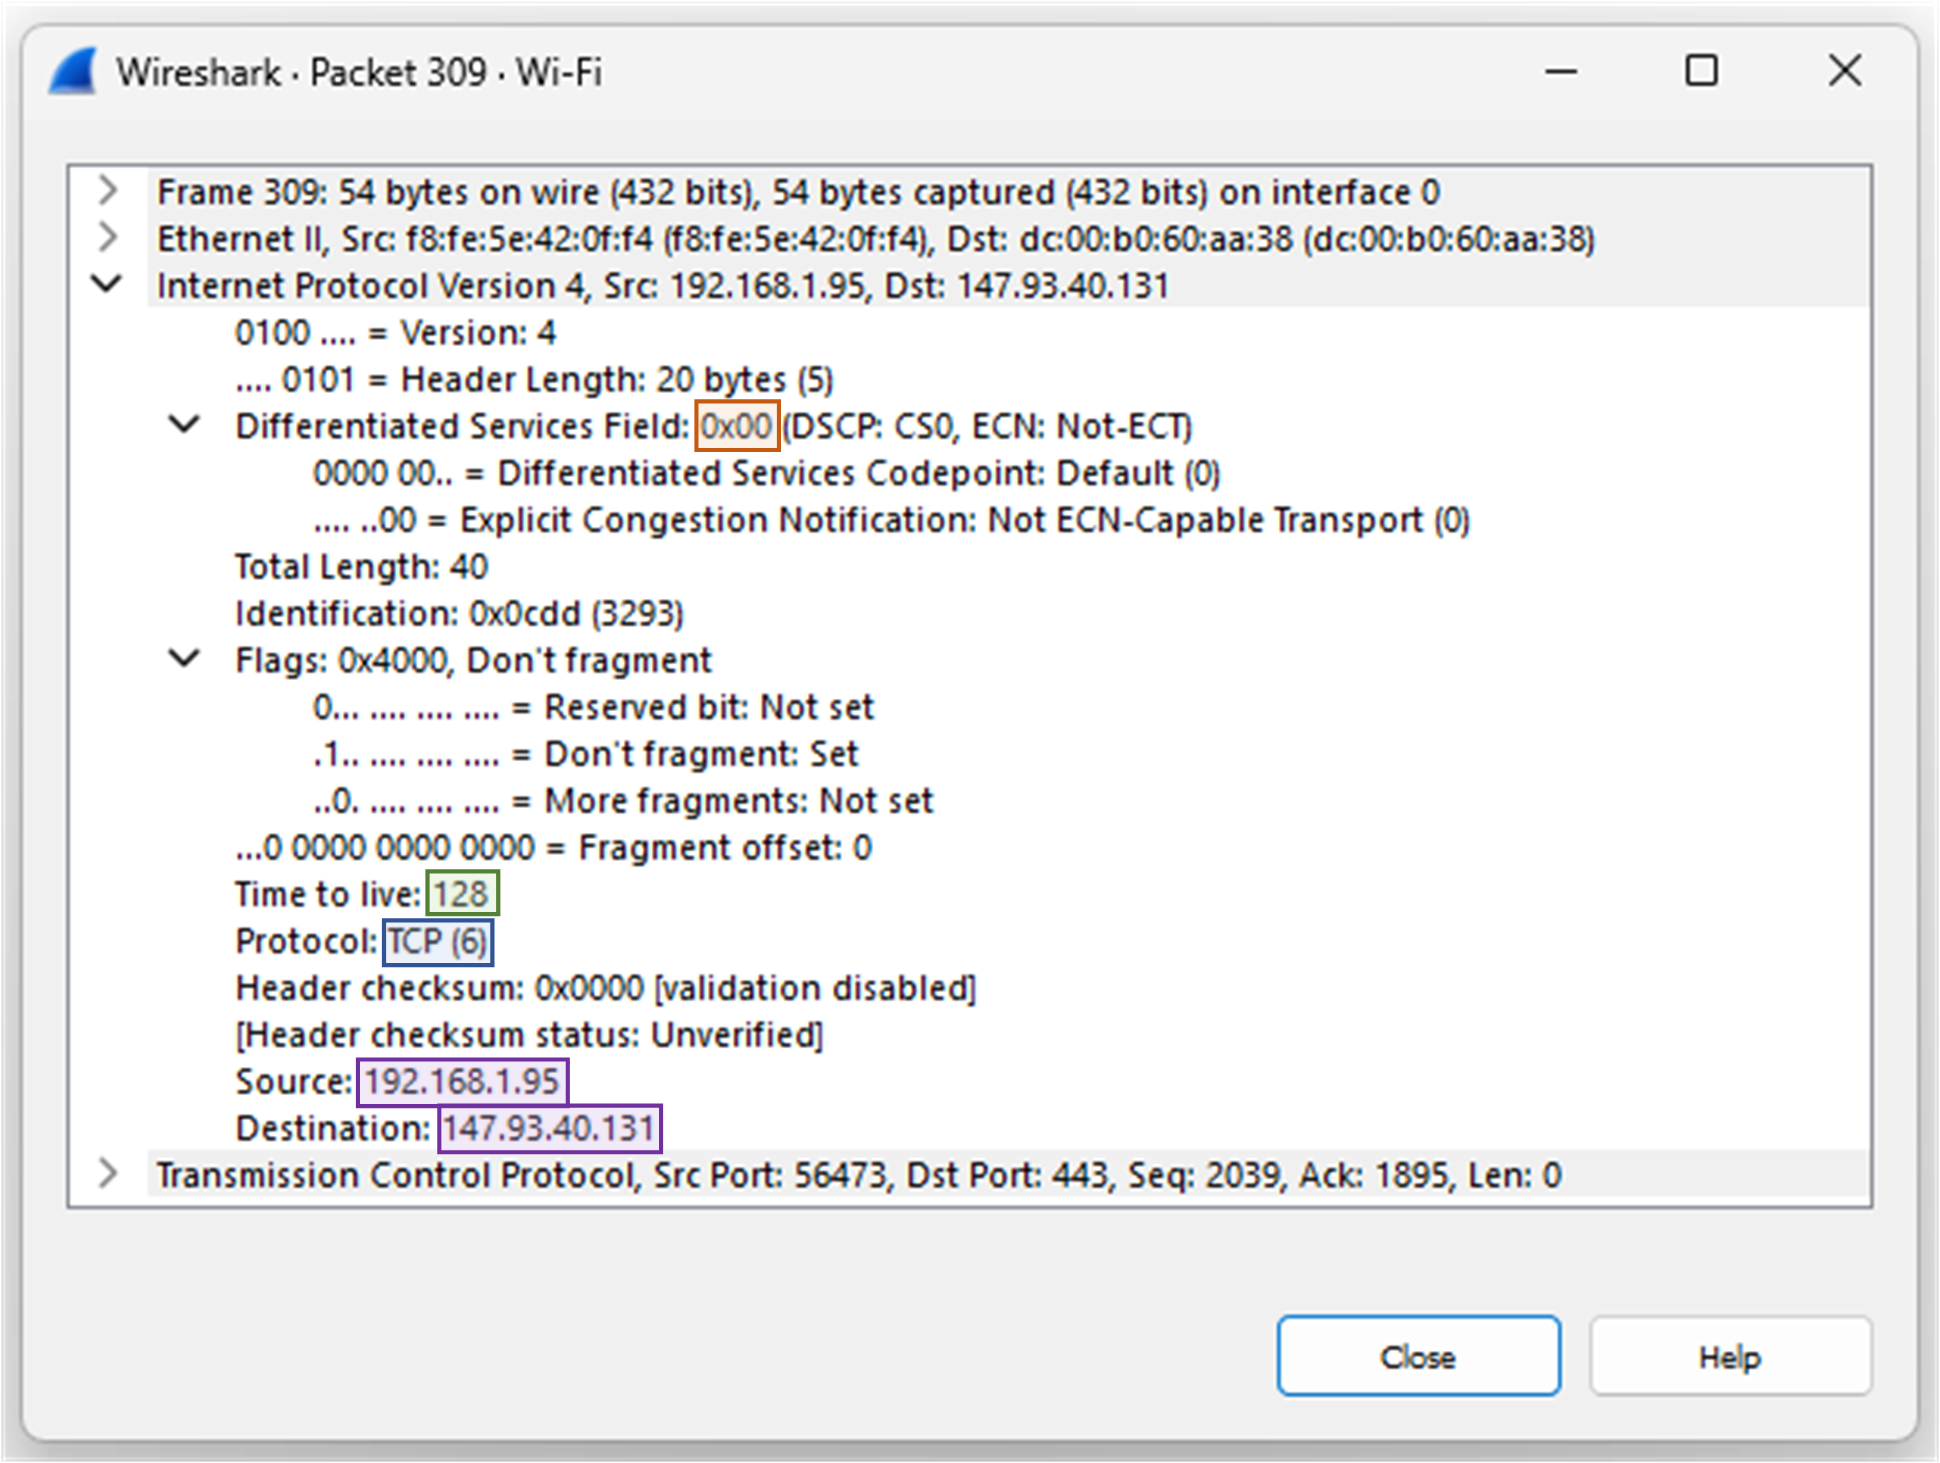Collapse the Differentiated Services Field node
The width and height of the screenshot is (1940, 1463).
[184, 426]
